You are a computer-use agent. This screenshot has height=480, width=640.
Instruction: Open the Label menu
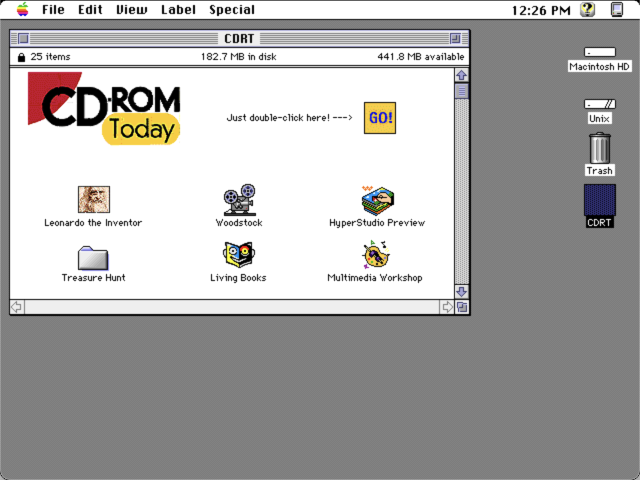coord(178,10)
